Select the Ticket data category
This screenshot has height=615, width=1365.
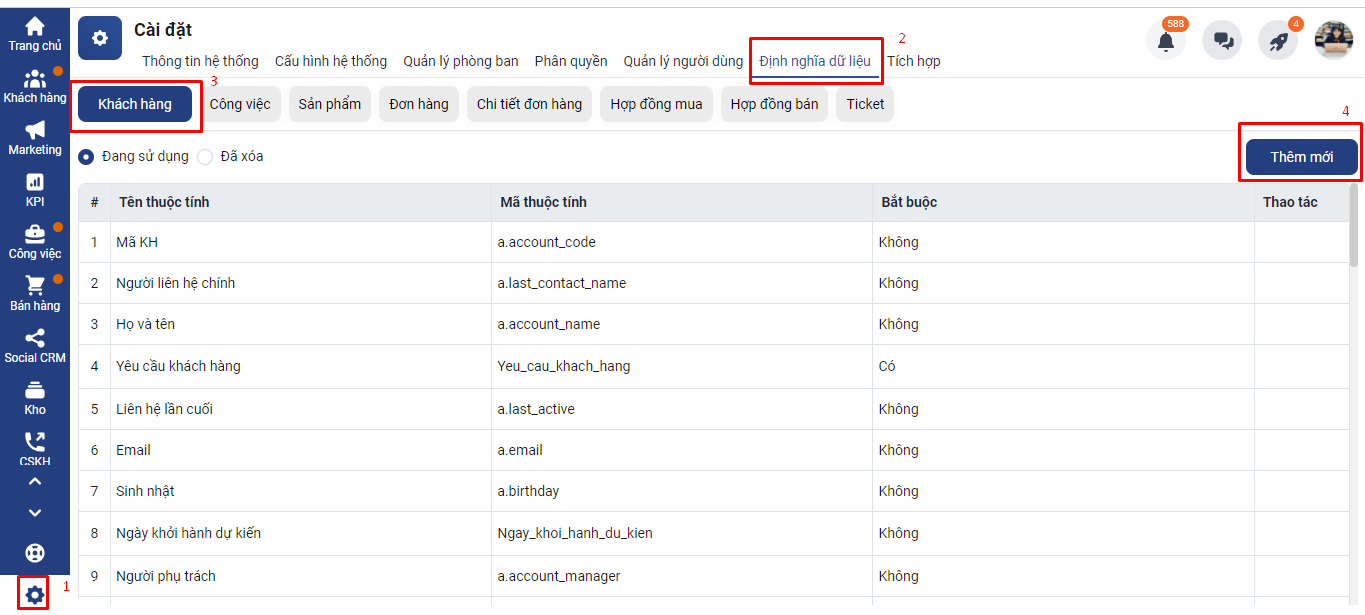coord(865,104)
